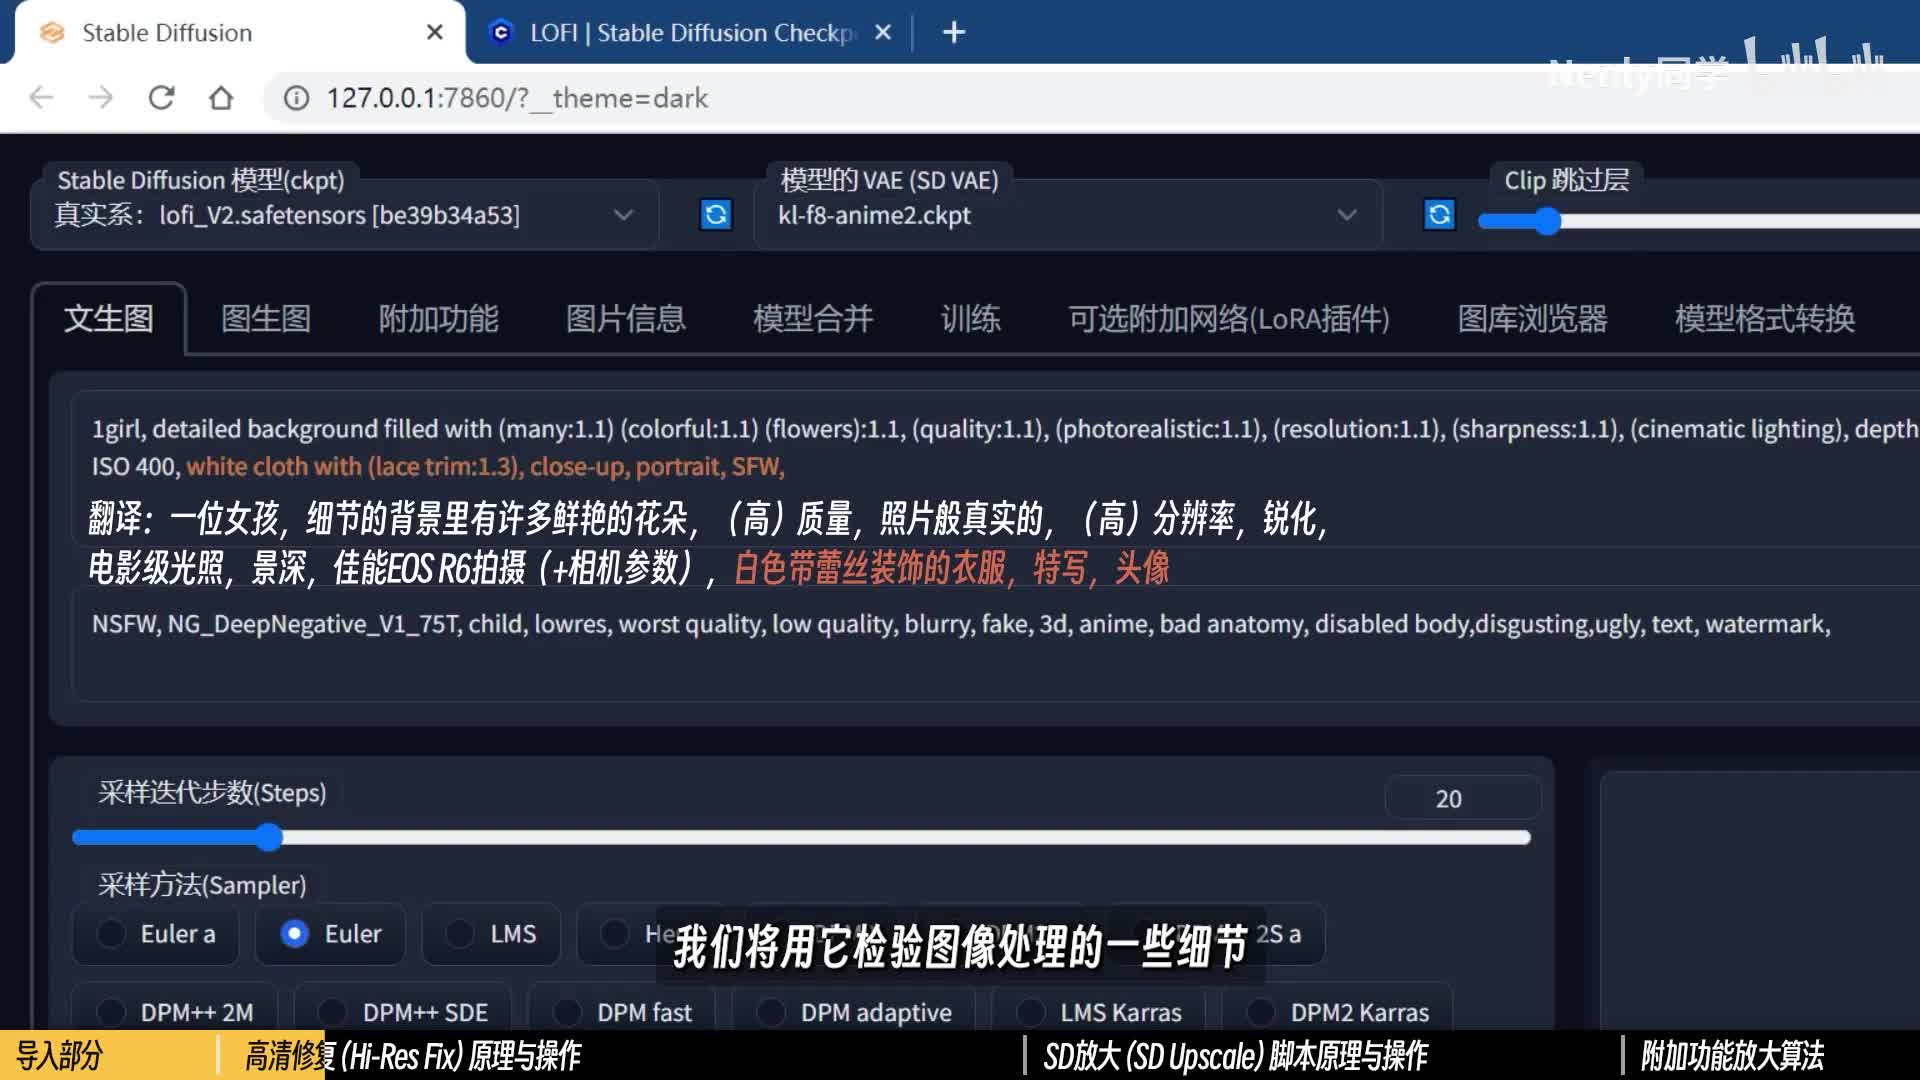Click the browser back arrow

click(x=41, y=98)
